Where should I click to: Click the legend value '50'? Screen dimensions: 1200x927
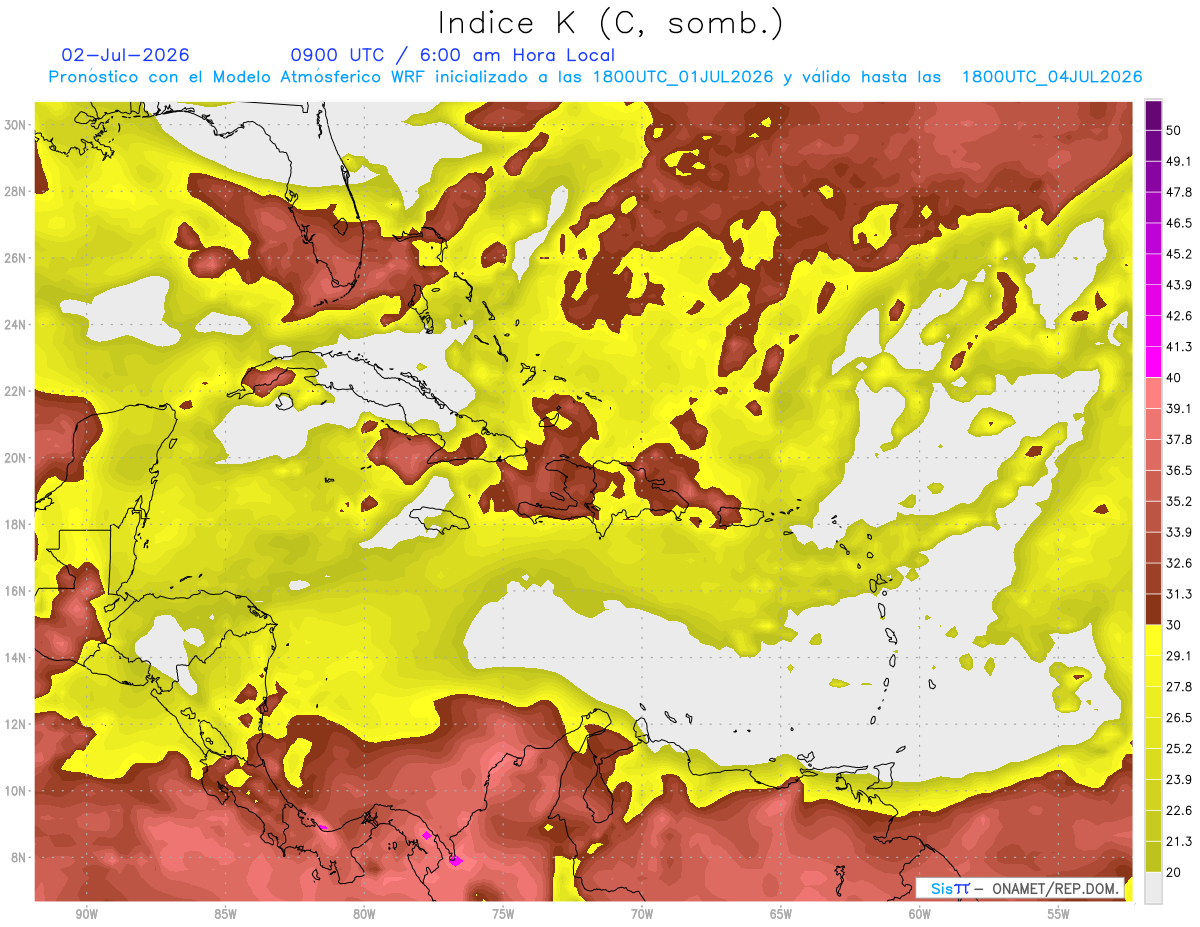tap(1174, 132)
